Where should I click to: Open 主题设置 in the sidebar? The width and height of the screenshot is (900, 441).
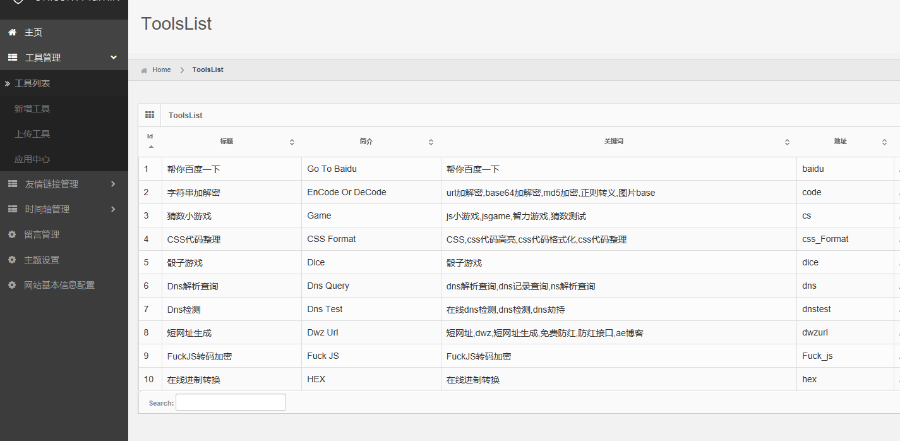pyautogui.click(x=64, y=260)
